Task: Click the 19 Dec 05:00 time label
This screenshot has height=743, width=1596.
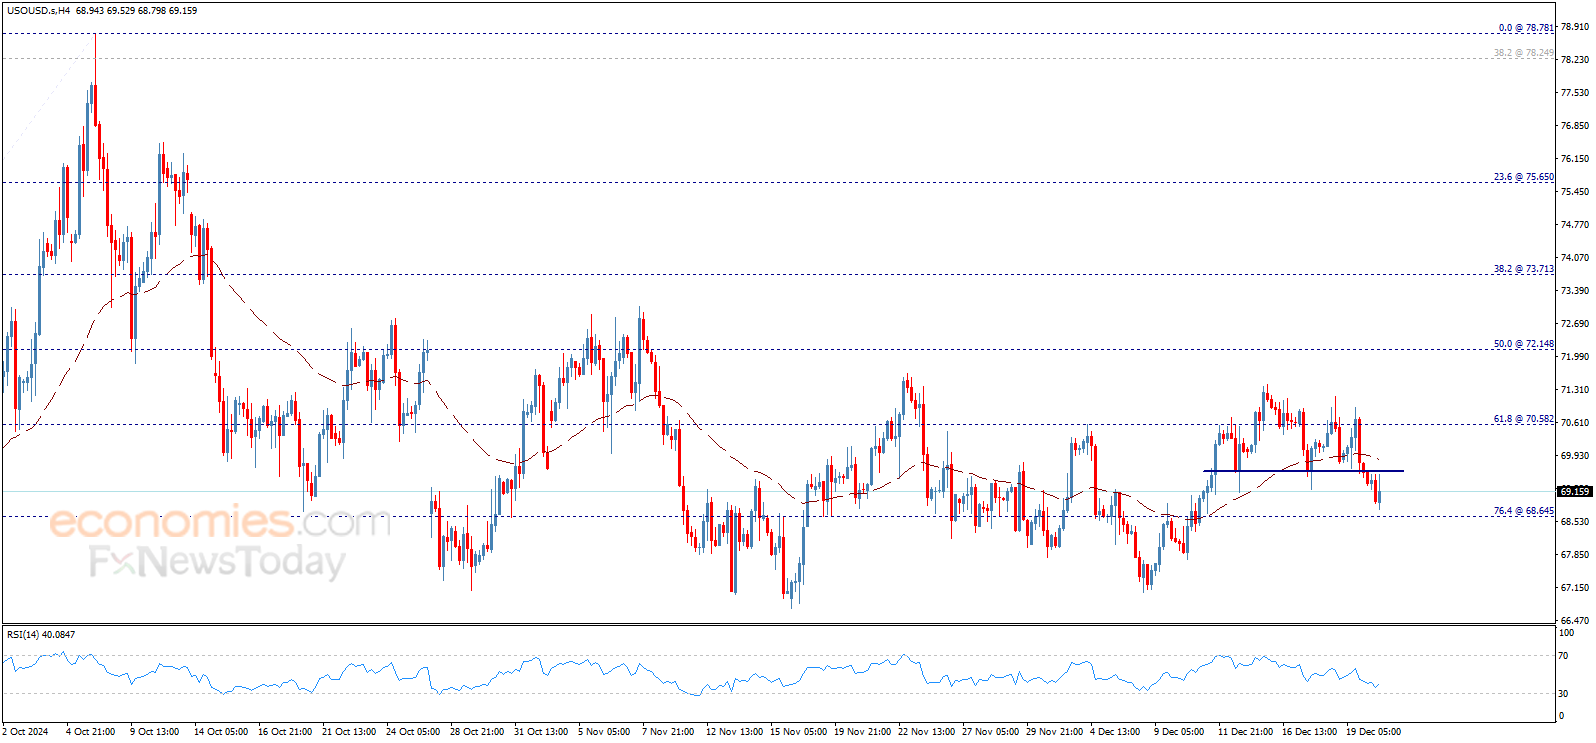Action: click(x=1374, y=731)
